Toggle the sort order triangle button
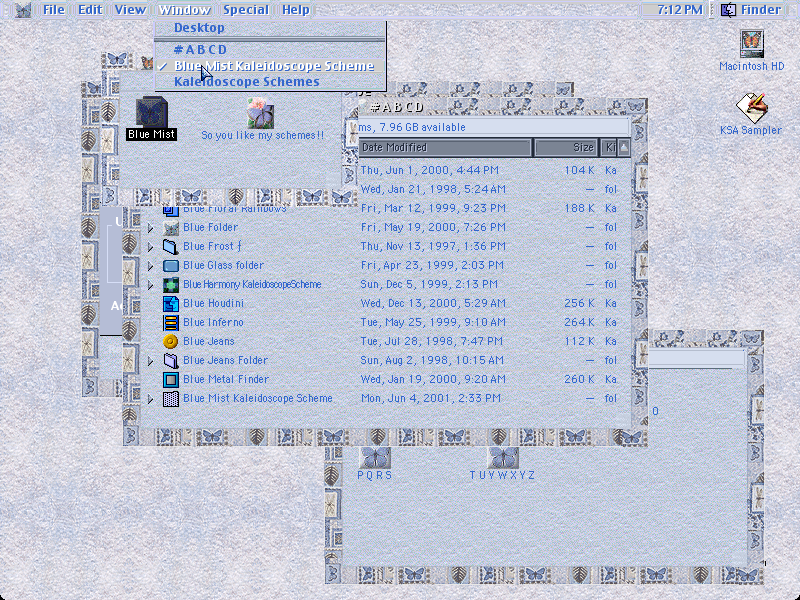Image resolution: width=800 pixels, height=600 pixels. coord(623,147)
